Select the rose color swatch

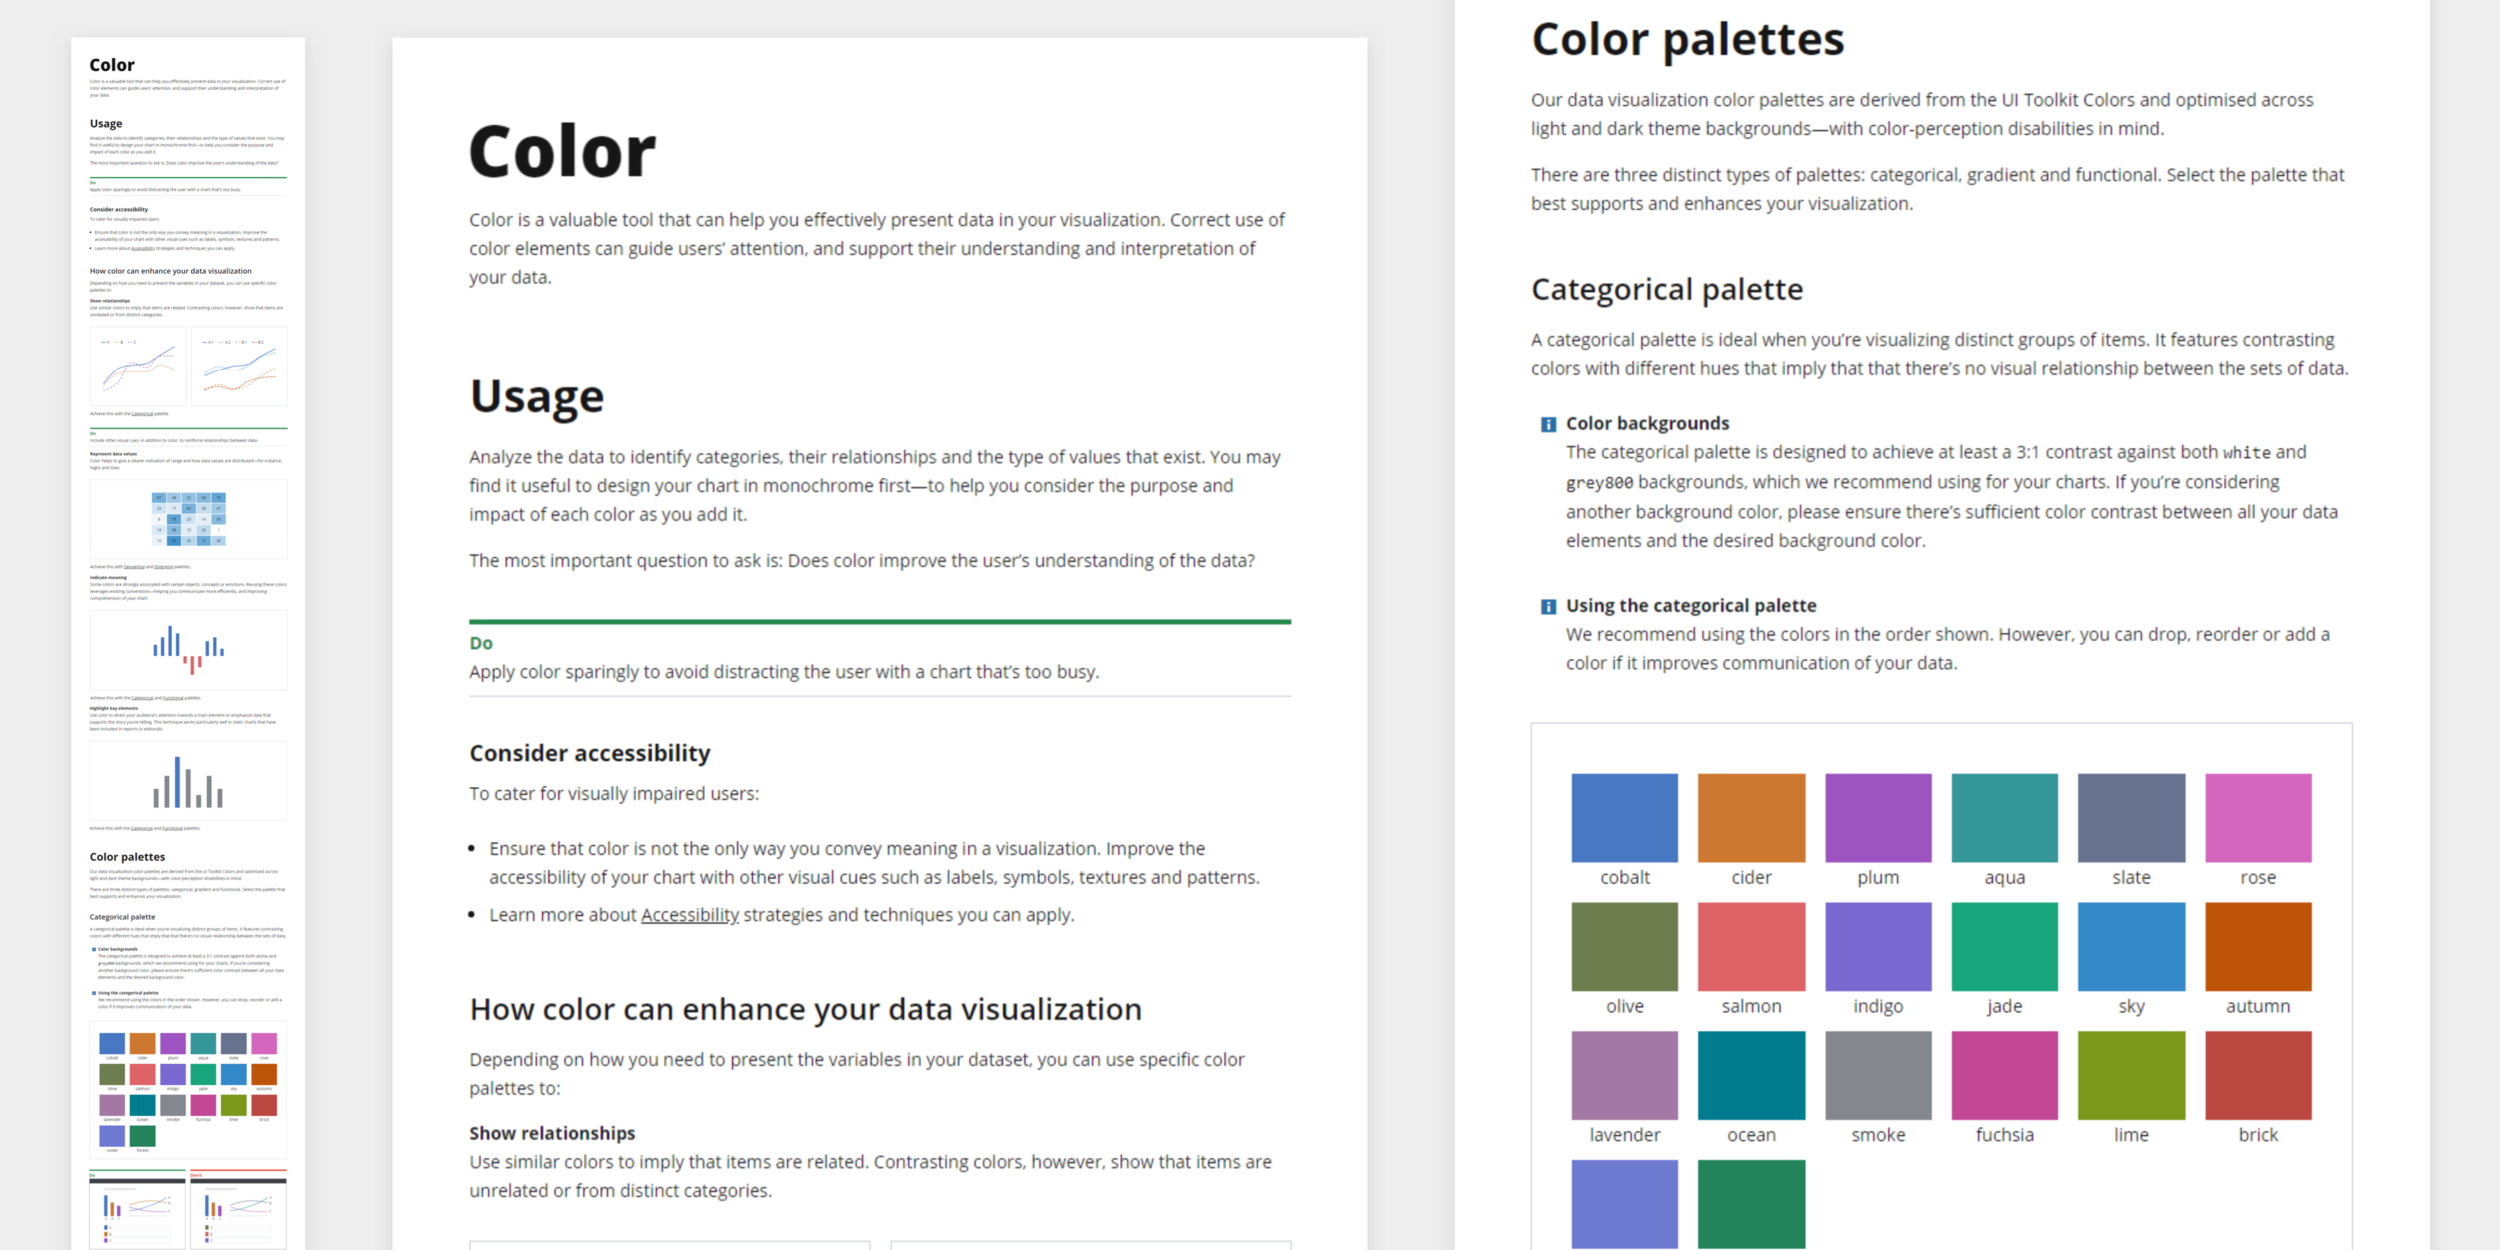coord(2258,817)
